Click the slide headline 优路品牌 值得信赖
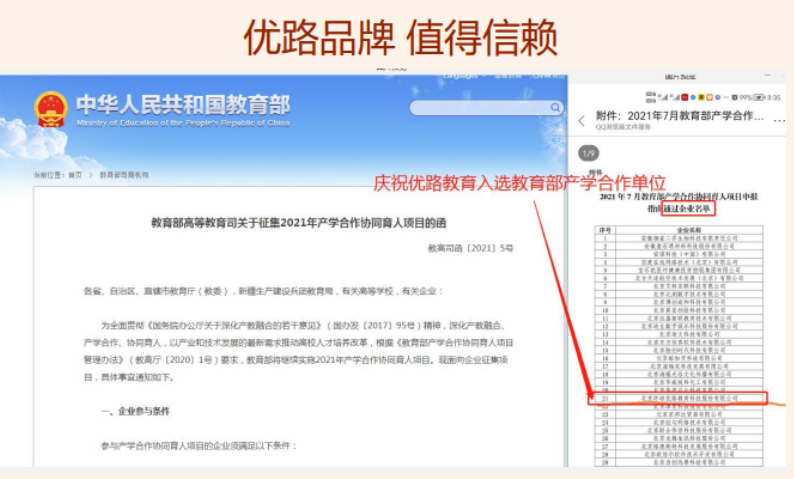Screen dimensions: 794x479 401,37
